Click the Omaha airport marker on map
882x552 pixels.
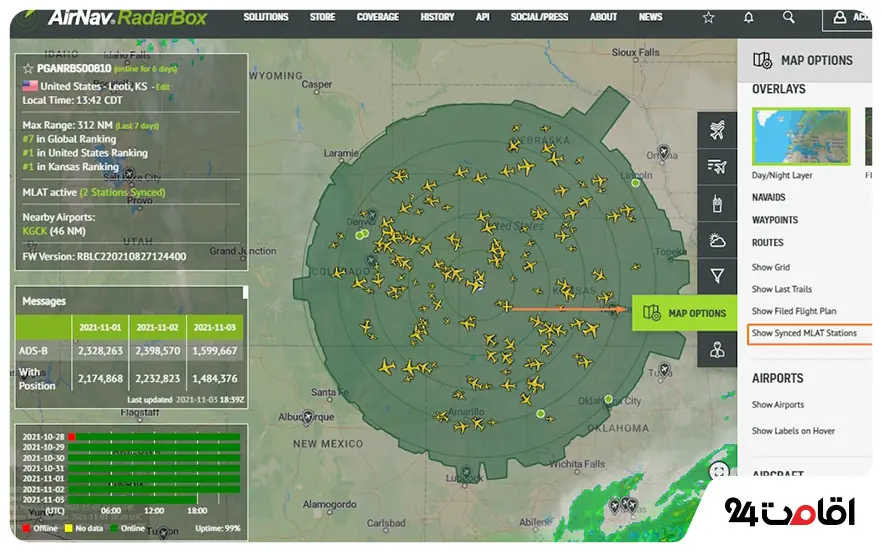coord(664,151)
